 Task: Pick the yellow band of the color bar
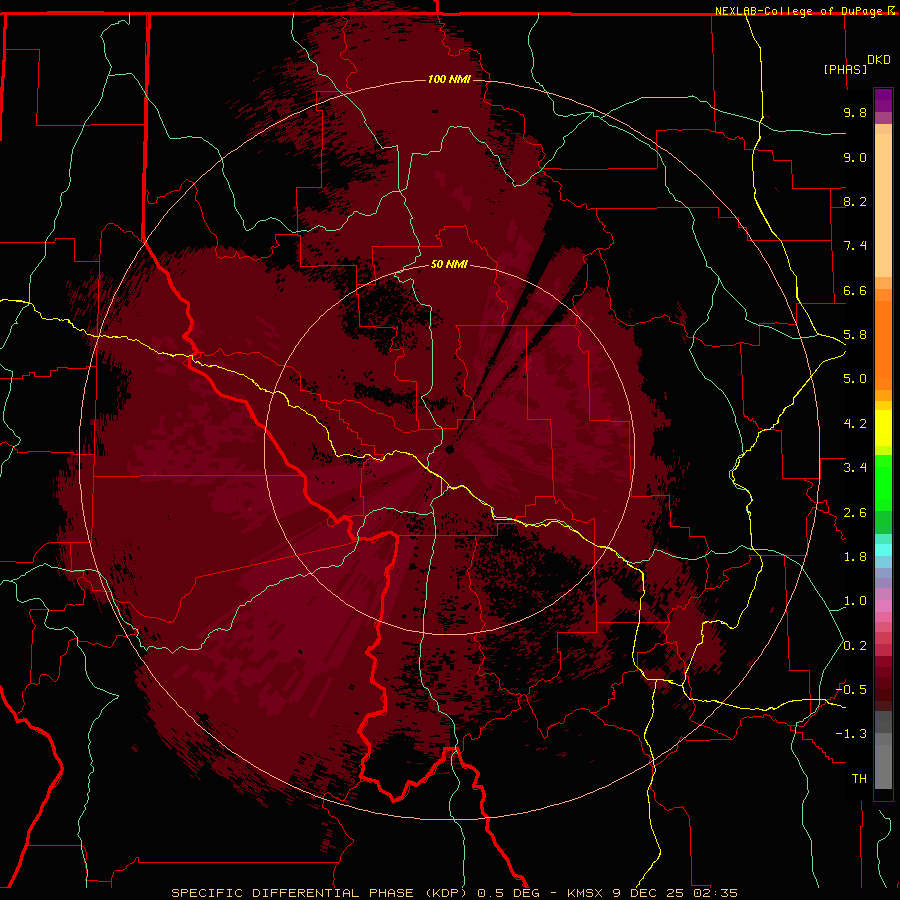pyautogui.click(x=883, y=428)
